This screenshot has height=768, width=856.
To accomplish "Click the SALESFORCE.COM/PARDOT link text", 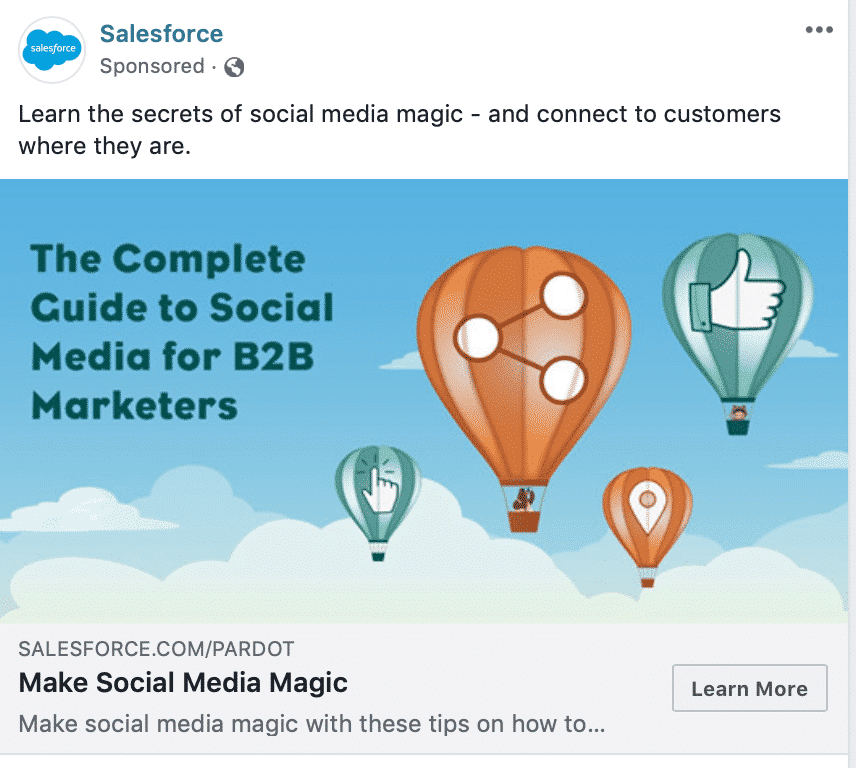I will [x=156, y=648].
